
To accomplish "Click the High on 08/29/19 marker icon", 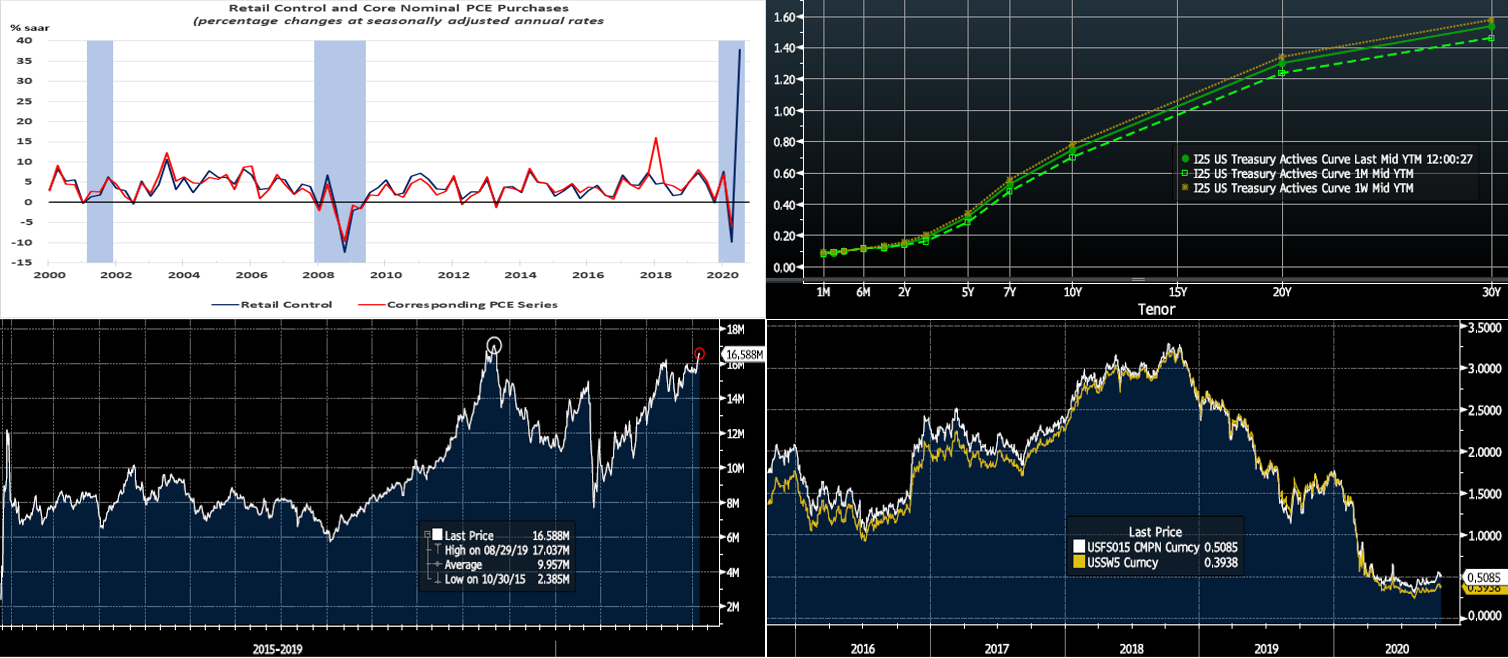I will (438, 550).
